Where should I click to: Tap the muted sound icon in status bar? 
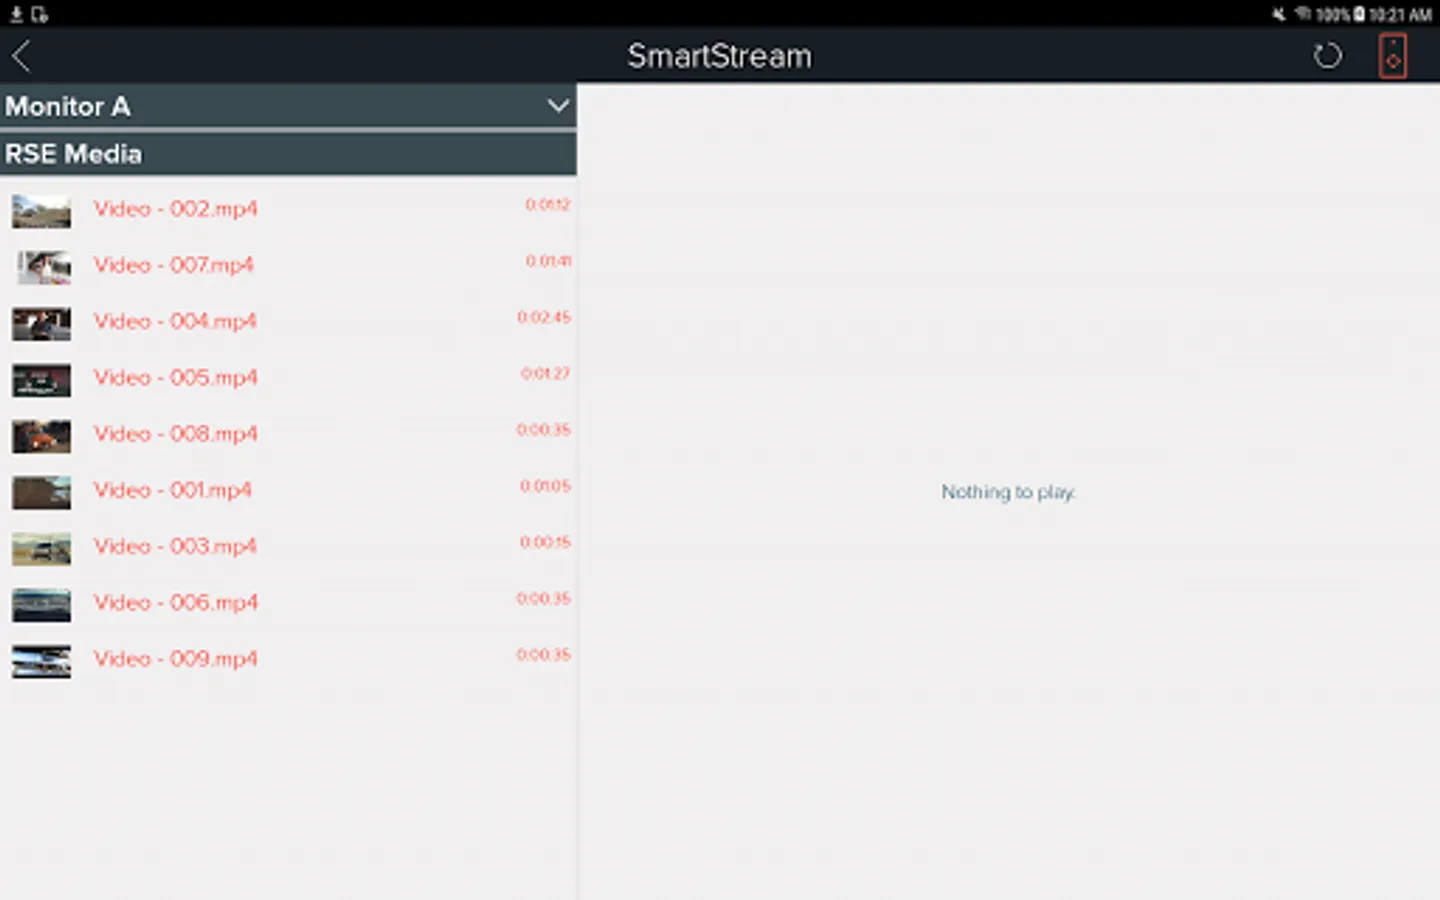(1279, 14)
